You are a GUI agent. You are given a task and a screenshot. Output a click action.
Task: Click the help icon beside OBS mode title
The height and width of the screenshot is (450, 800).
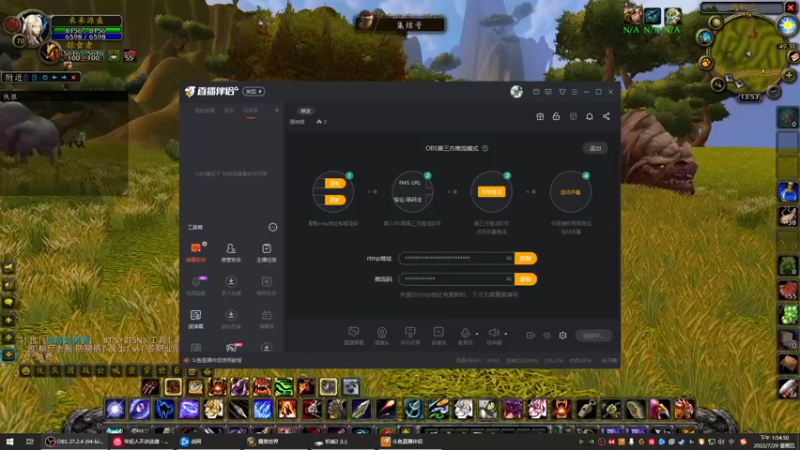(485, 148)
